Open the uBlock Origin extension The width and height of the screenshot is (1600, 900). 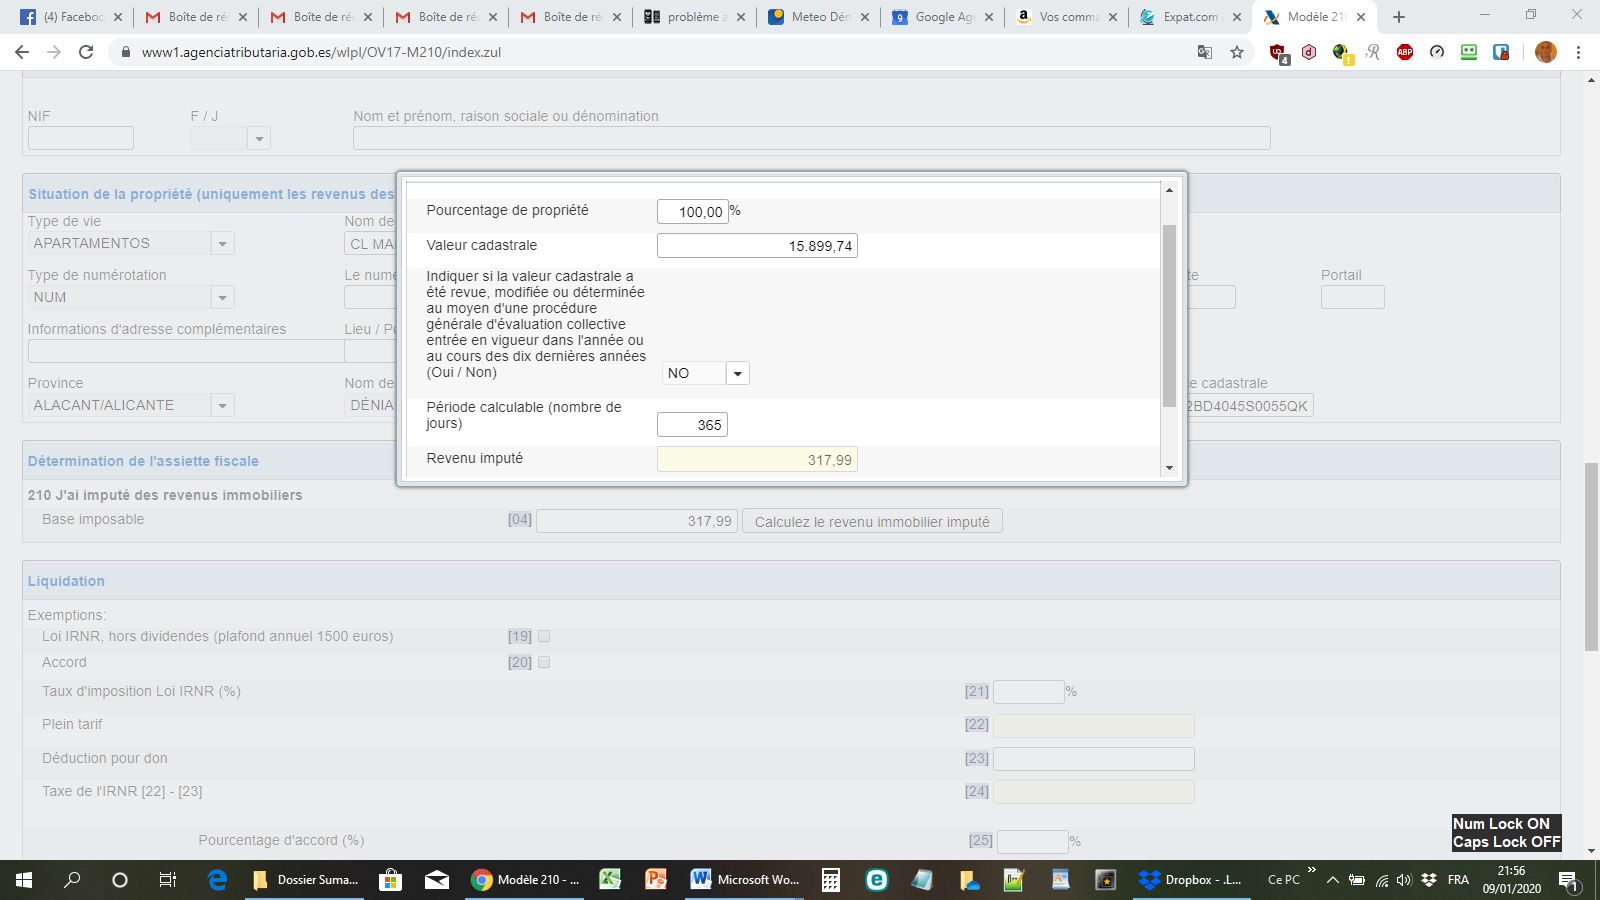tap(1278, 53)
